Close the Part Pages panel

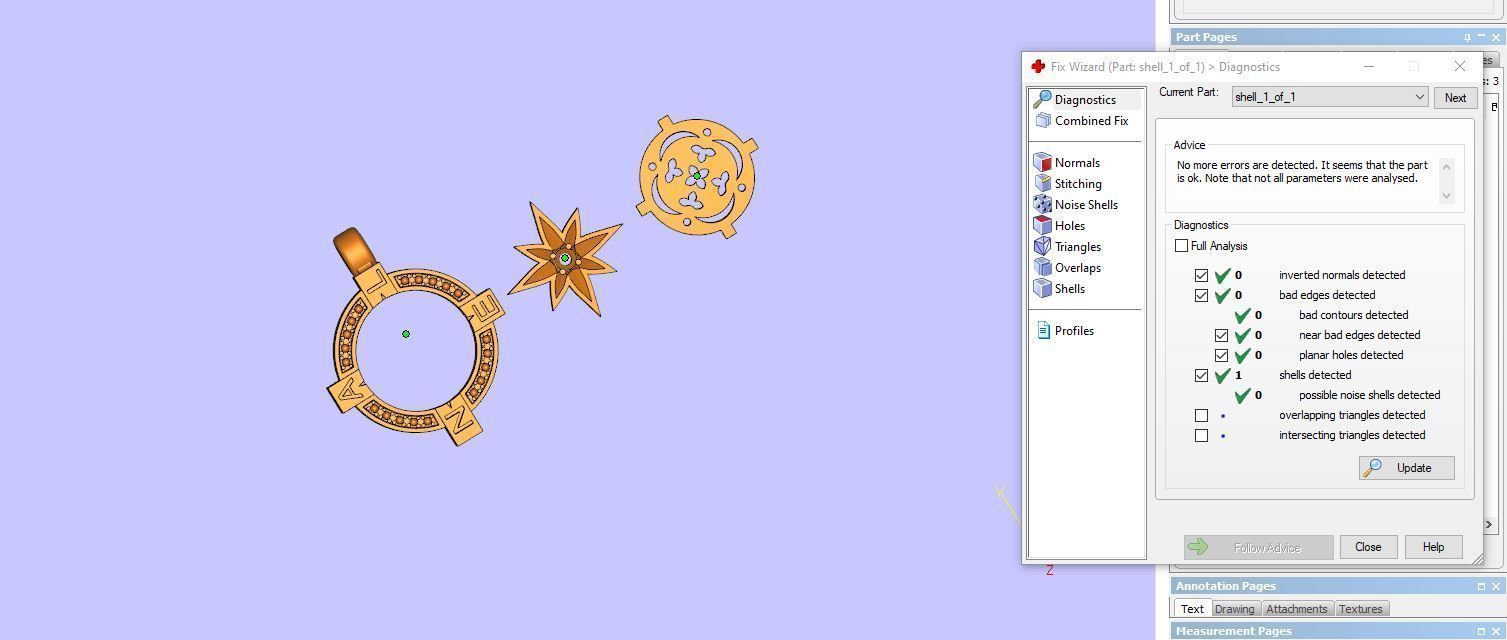(1496, 37)
